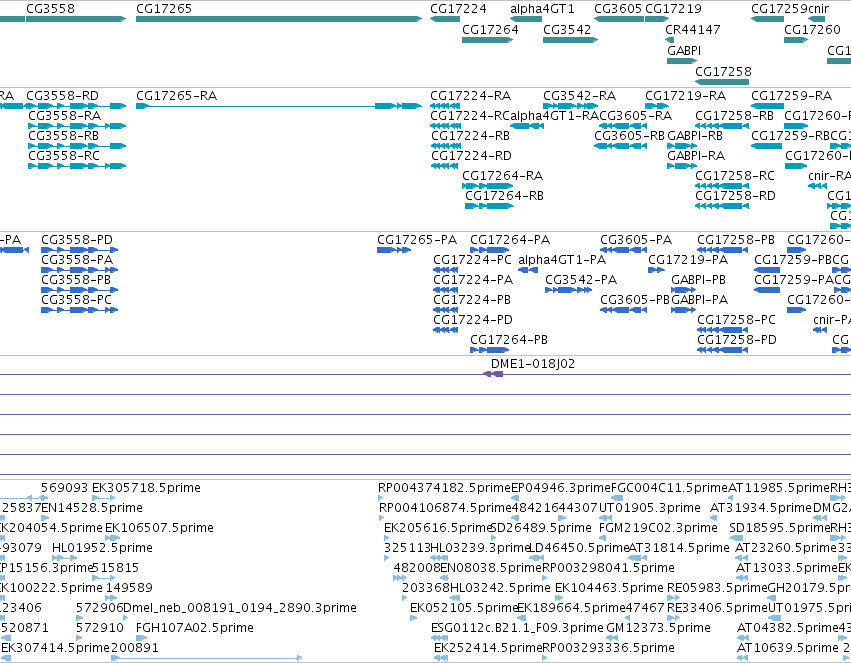
Task: Click the CG3558-RC transcript label
Action: click(x=64, y=156)
